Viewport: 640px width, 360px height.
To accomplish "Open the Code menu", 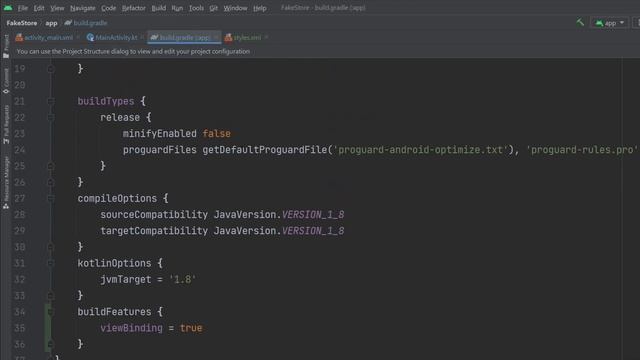I will [108, 8].
